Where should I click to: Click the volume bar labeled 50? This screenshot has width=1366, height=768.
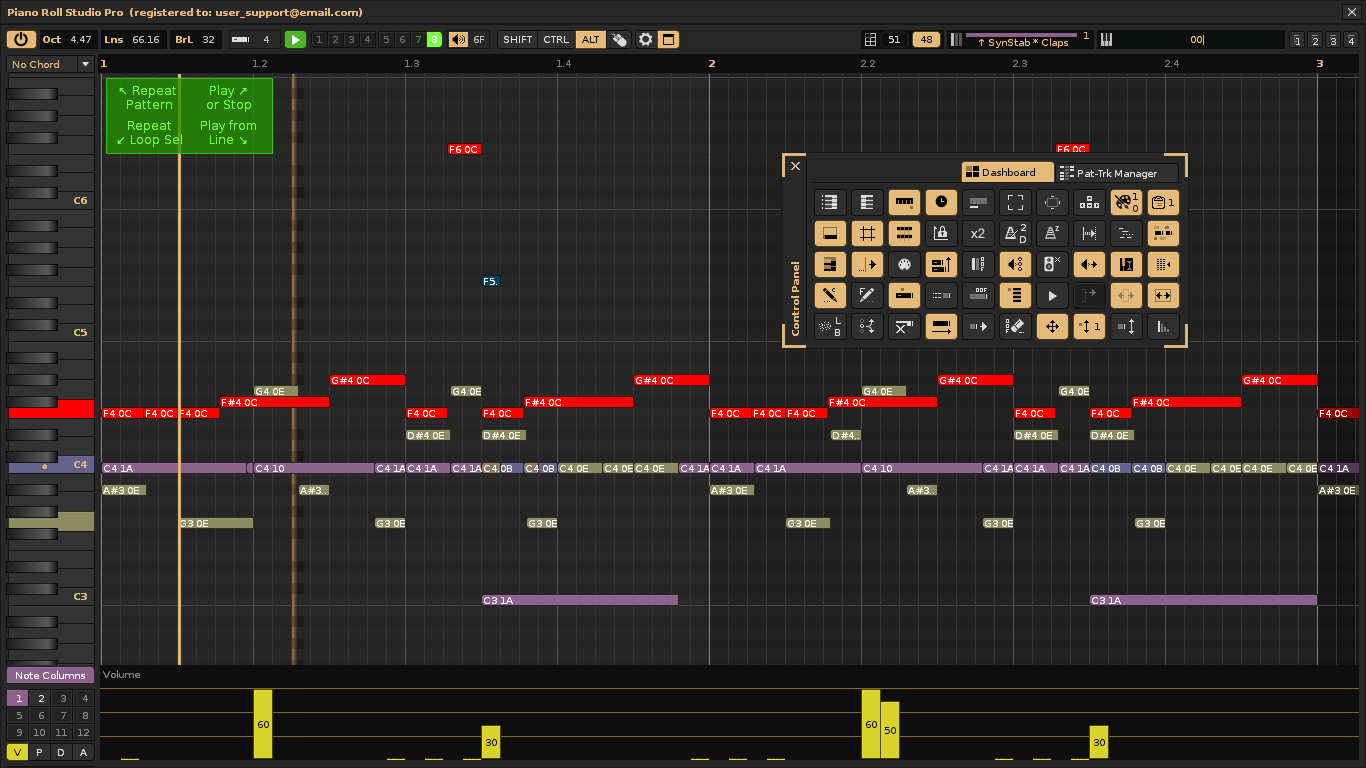890,730
